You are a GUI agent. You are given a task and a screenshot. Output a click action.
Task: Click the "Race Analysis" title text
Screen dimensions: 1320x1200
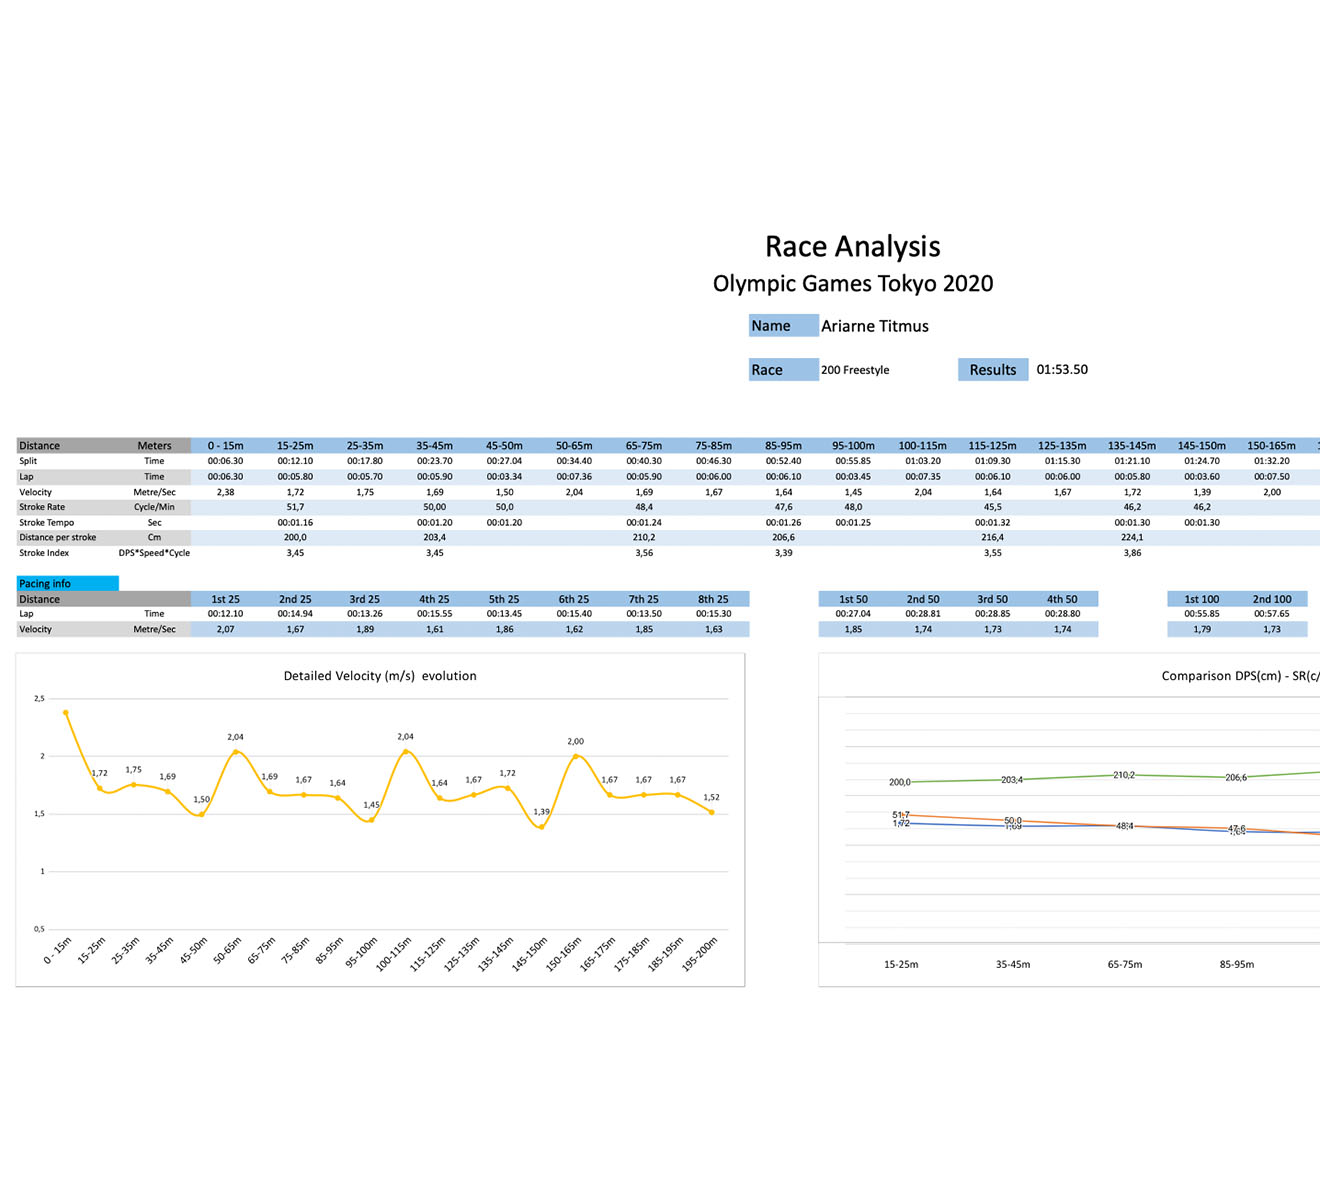click(x=852, y=247)
